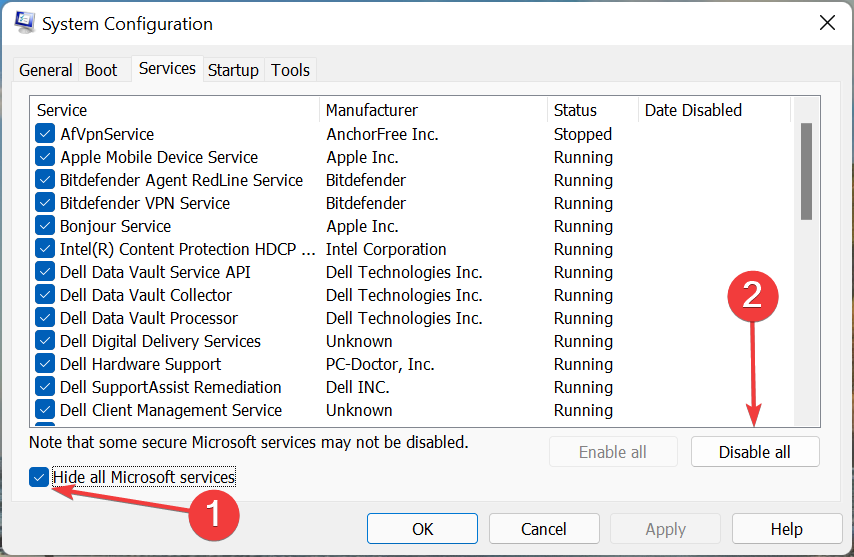This screenshot has width=854, height=557.
Task: Disable the Bonjour Service checkbox
Action: tap(45, 226)
